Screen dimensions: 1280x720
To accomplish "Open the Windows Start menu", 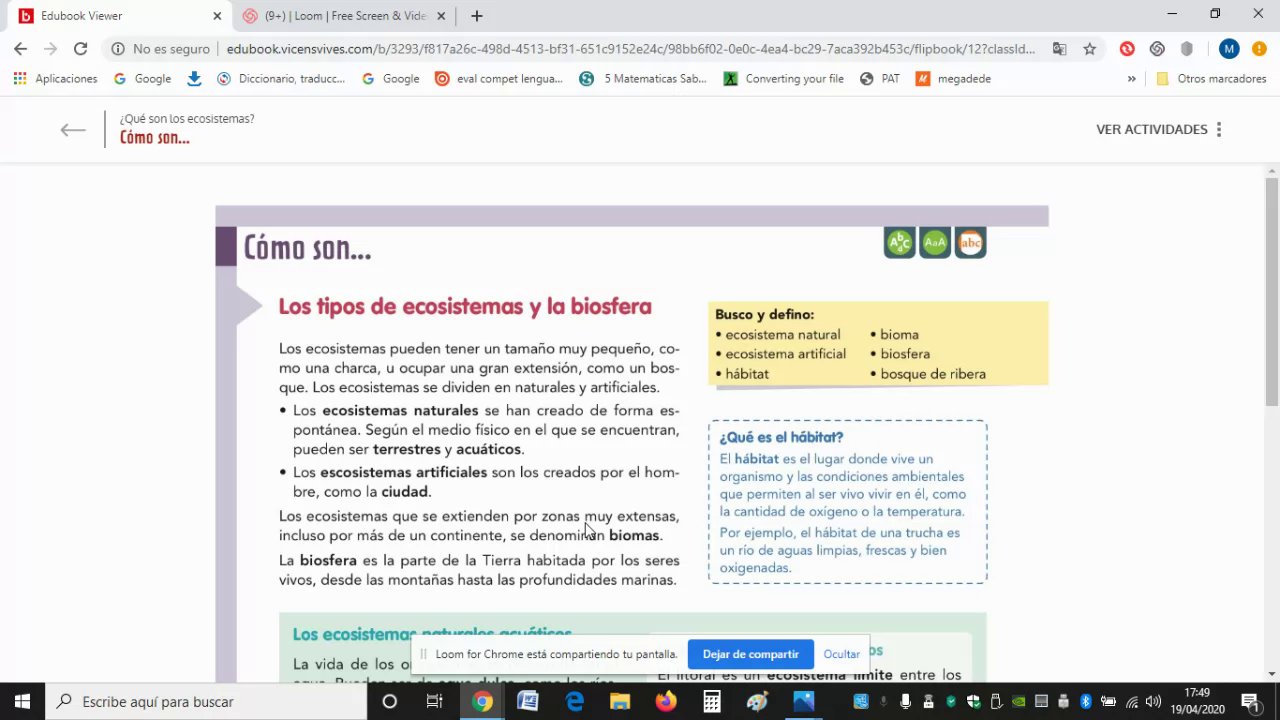I will point(22,701).
